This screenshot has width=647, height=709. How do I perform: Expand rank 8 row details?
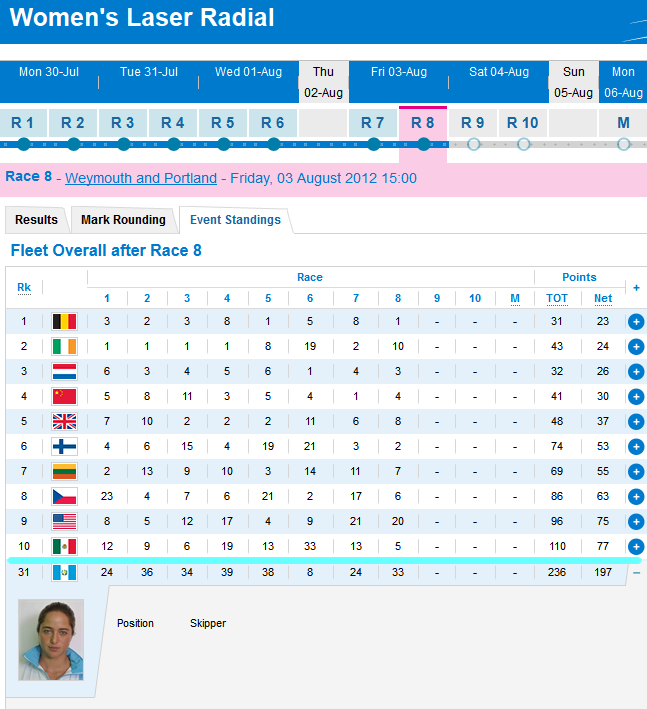[636, 496]
